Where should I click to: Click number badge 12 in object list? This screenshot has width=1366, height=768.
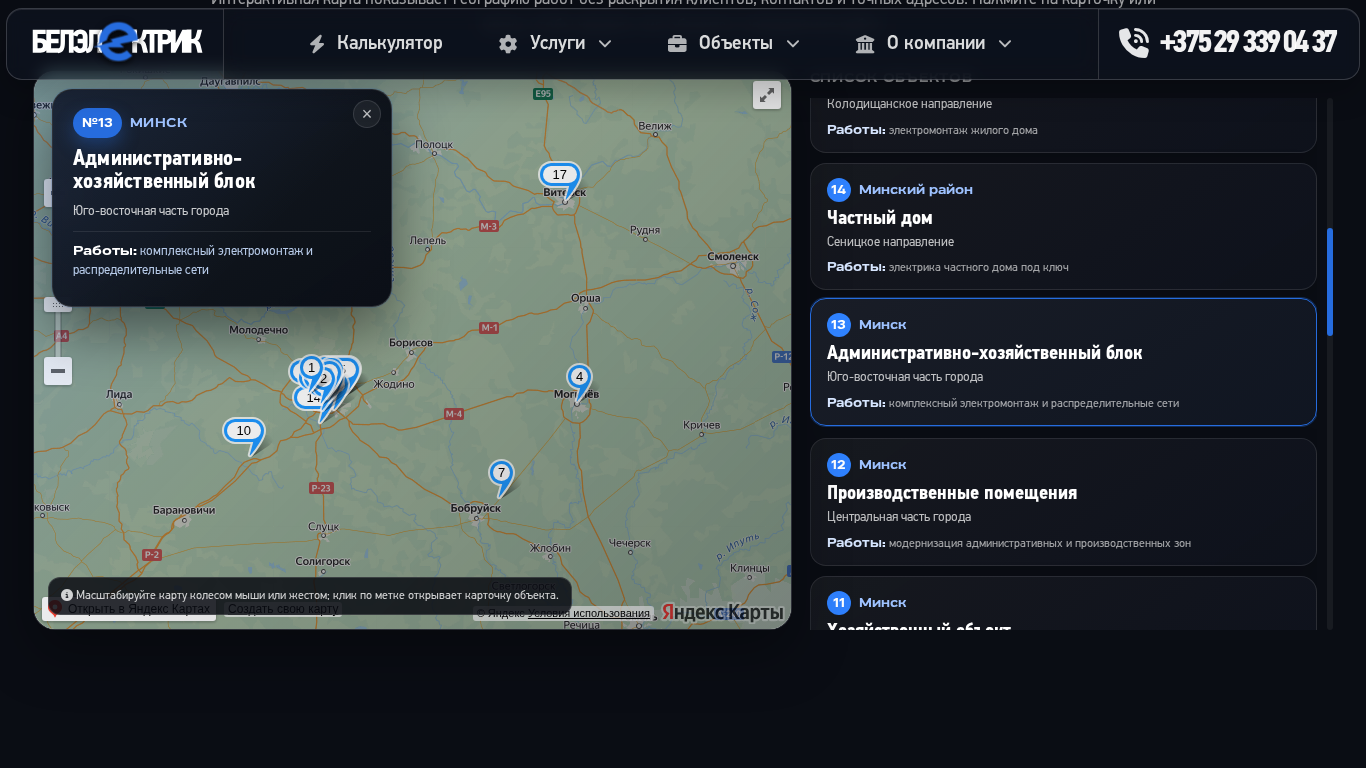pos(839,465)
